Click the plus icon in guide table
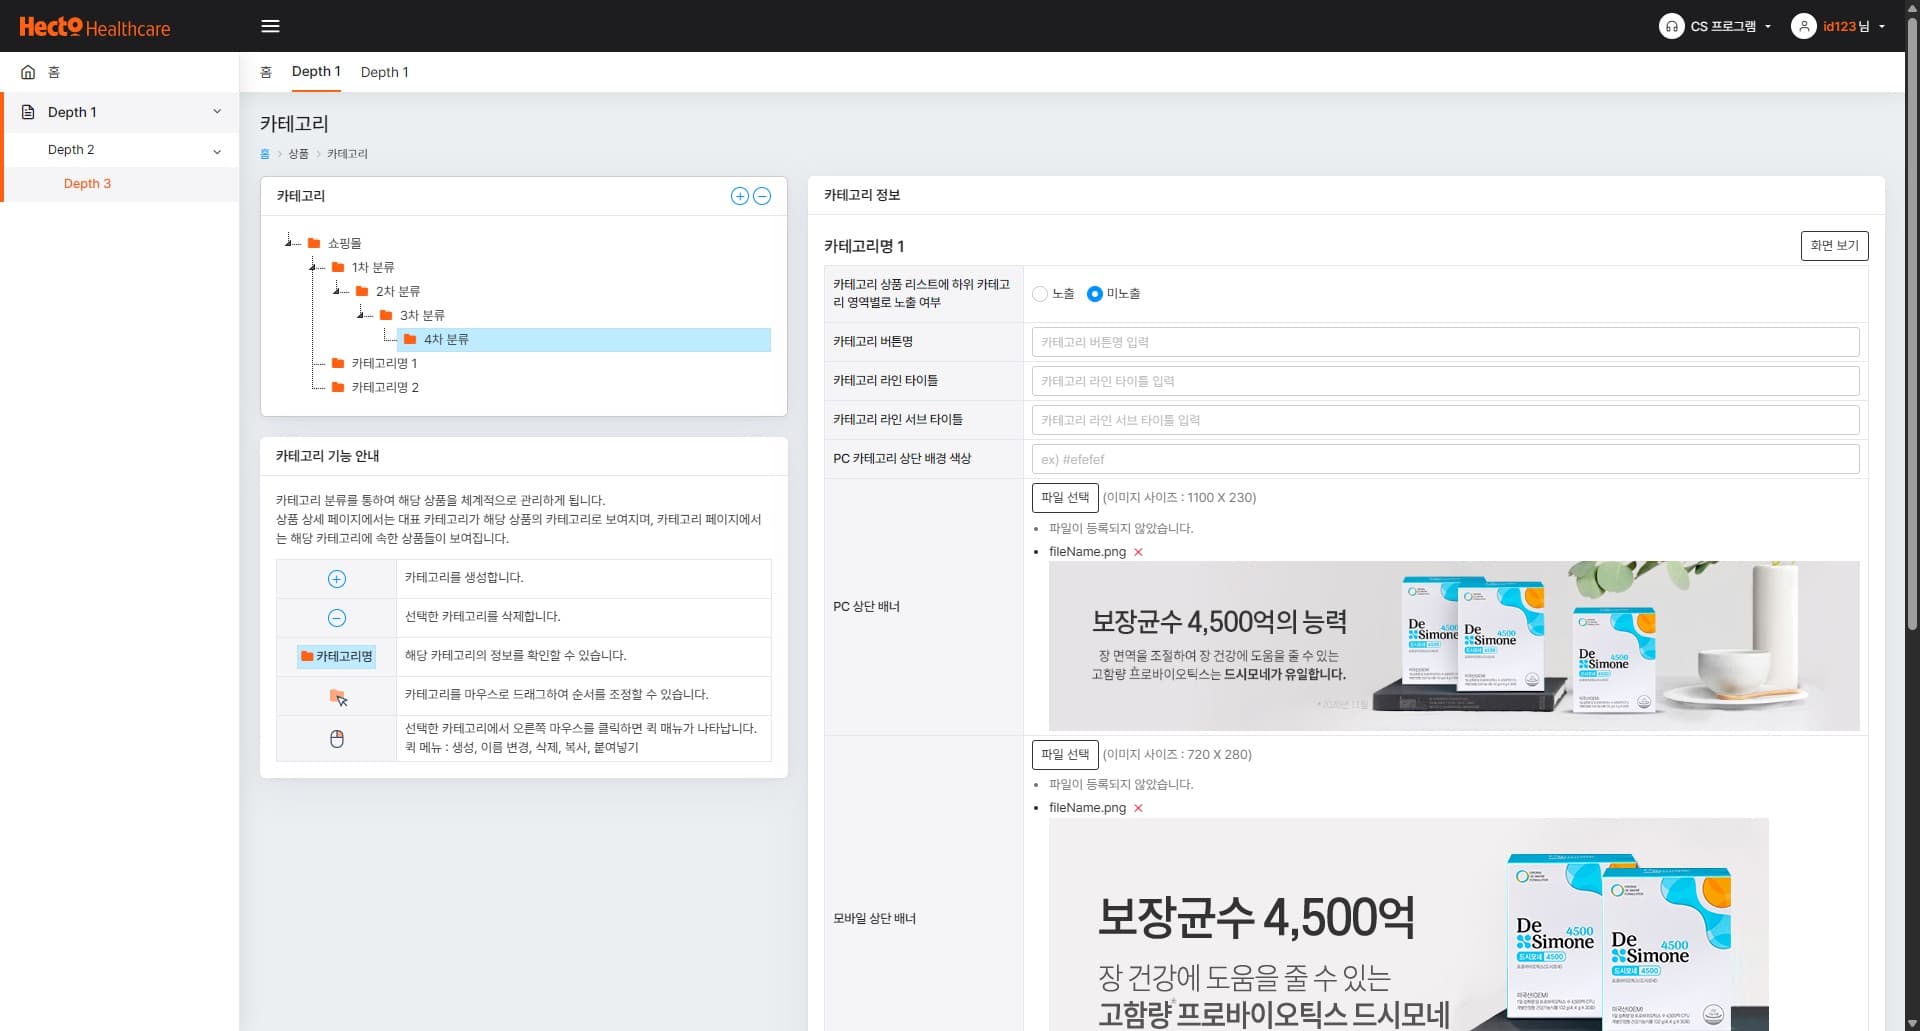 [x=337, y=579]
